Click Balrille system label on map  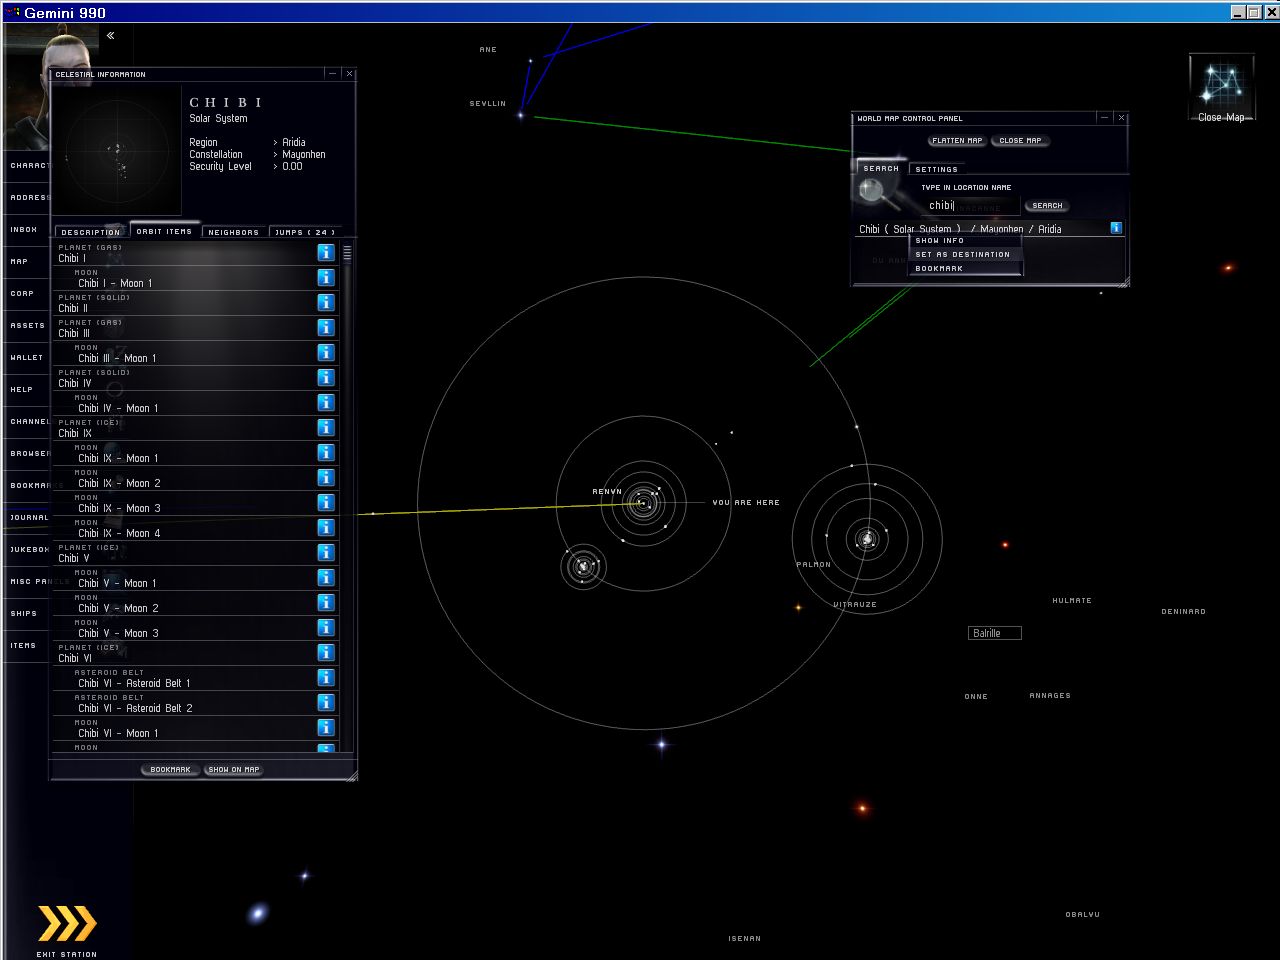click(995, 633)
